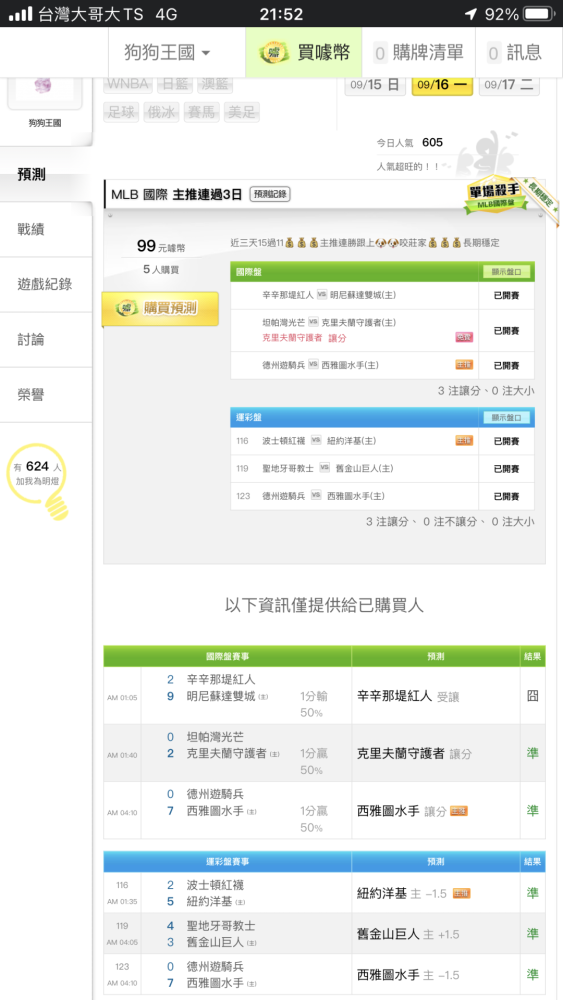563x1000 pixels.
Task: Click the coin icon in 買噱幣 button
Action: pos(274,52)
